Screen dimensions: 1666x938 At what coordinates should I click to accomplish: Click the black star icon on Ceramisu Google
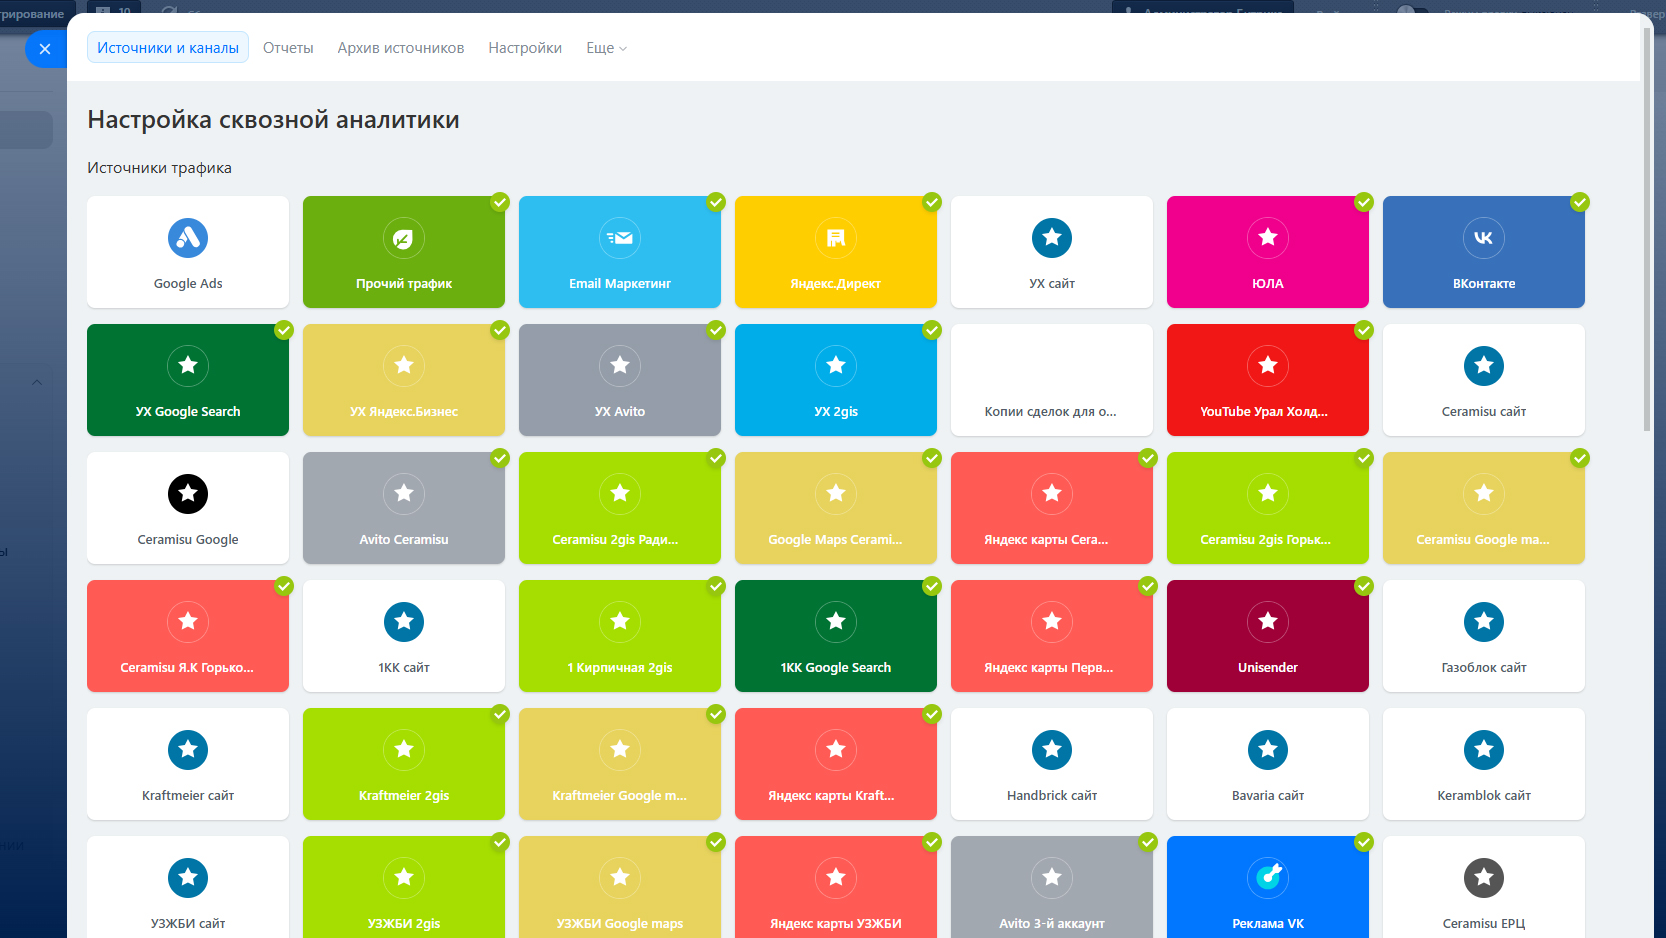(188, 494)
